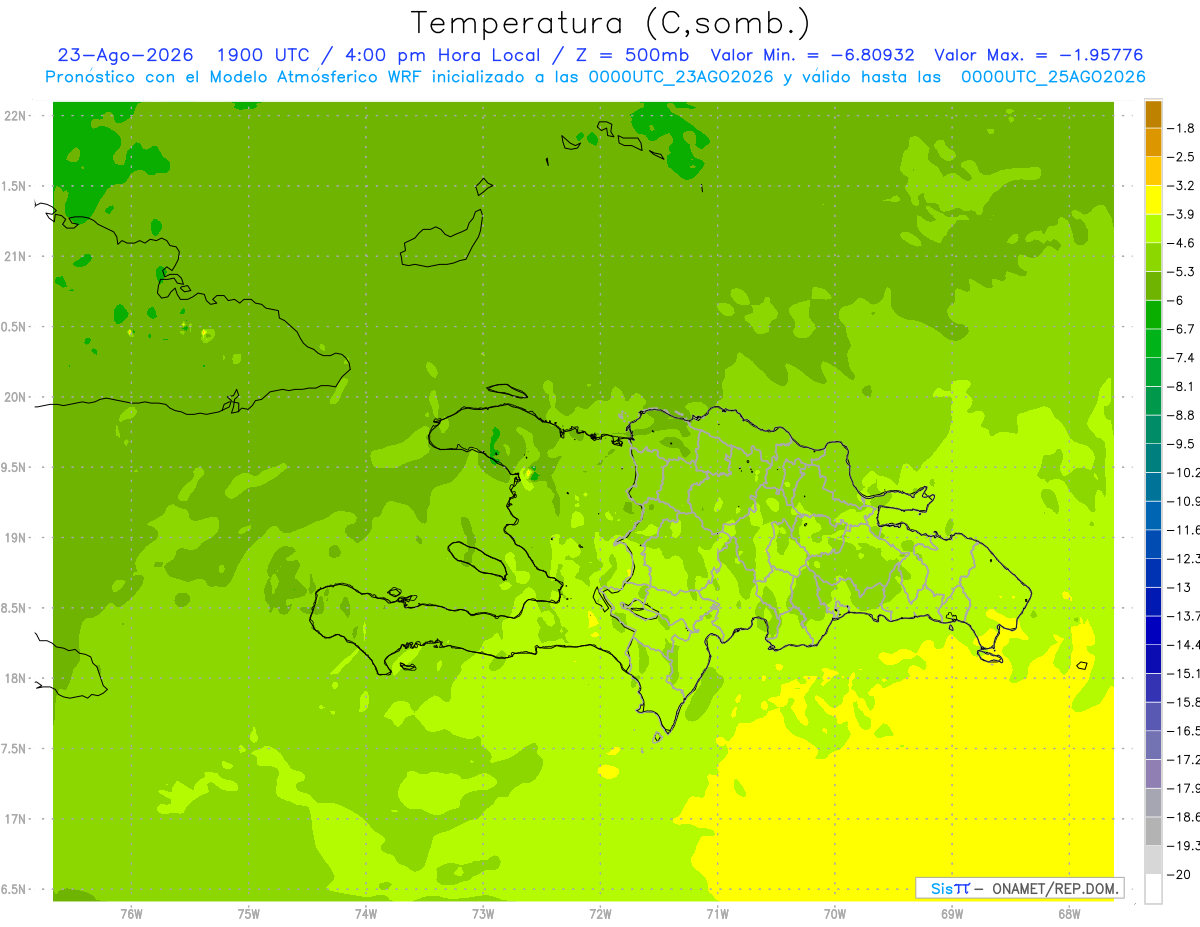The width and height of the screenshot is (1200, 927).
Task: Click the -1.8 legend value
Action: (1182, 128)
